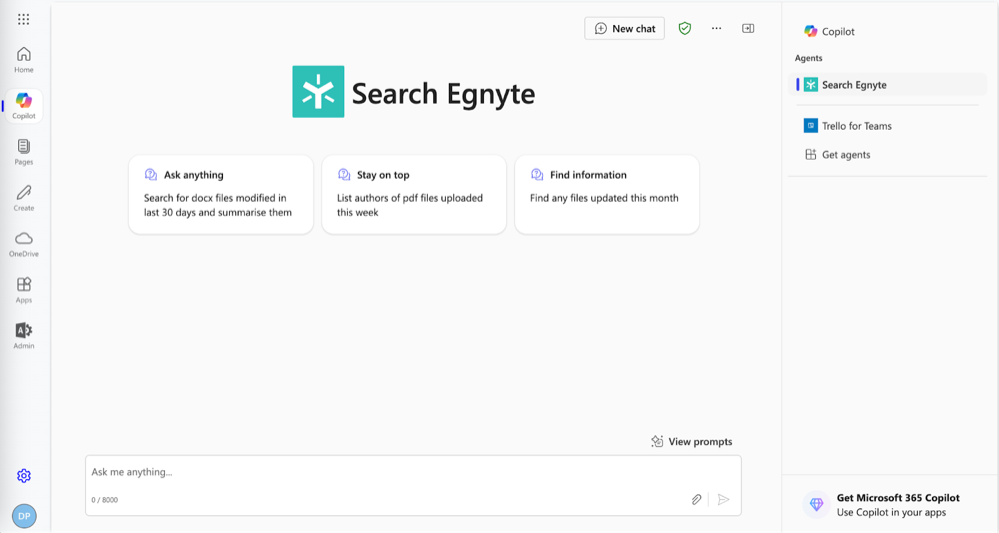Click the Search Egnyte logo tile
The height and width of the screenshot is (533, 999).
tap(319, 92)
